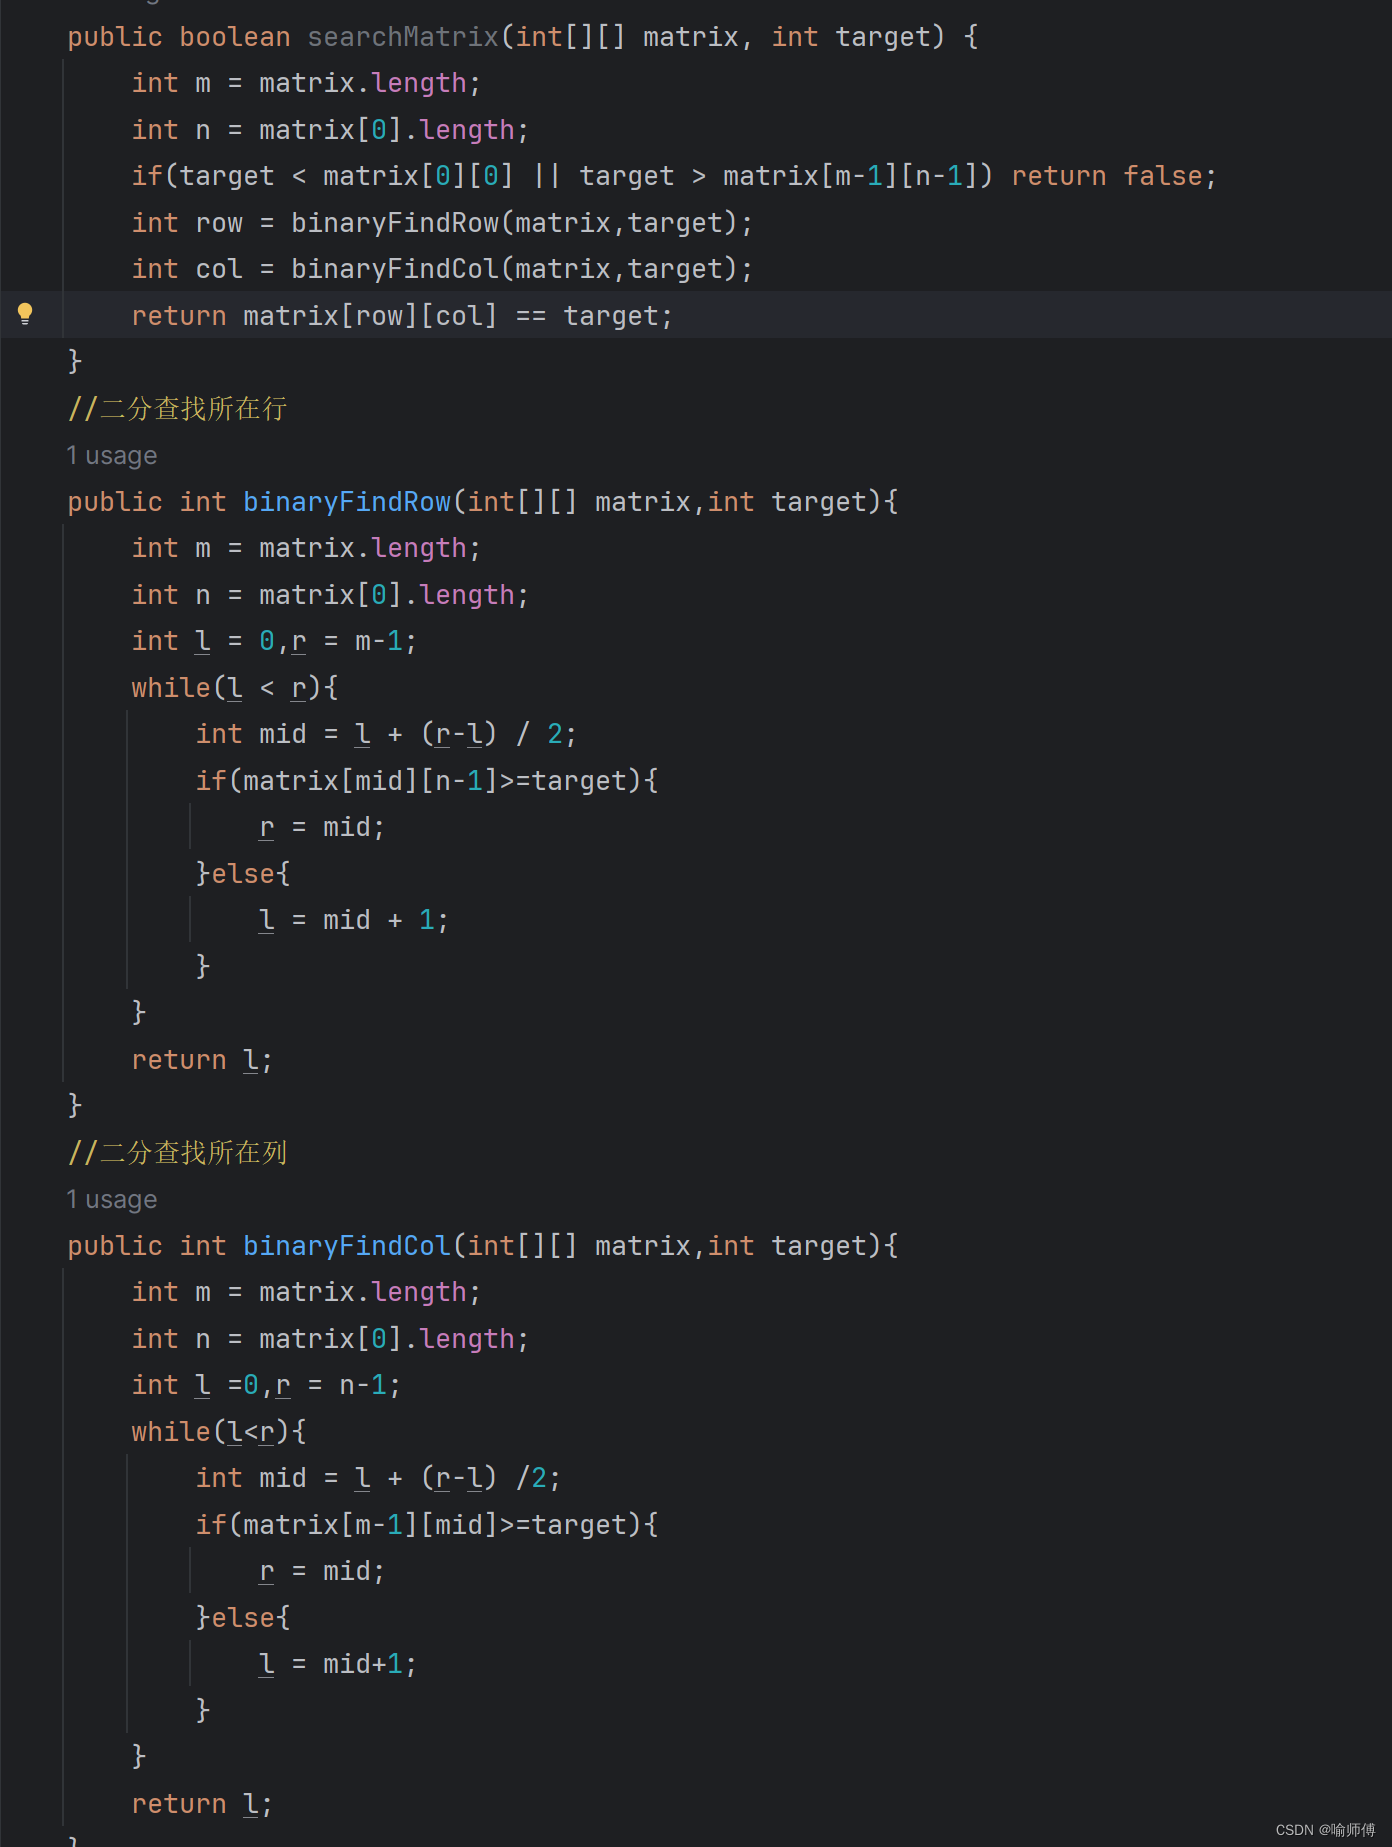This screenshot has height=1847, width=1392.
Task: Click 'int mid = l + (r-l) /2;' line
Action: click(x=378, y=1478)
